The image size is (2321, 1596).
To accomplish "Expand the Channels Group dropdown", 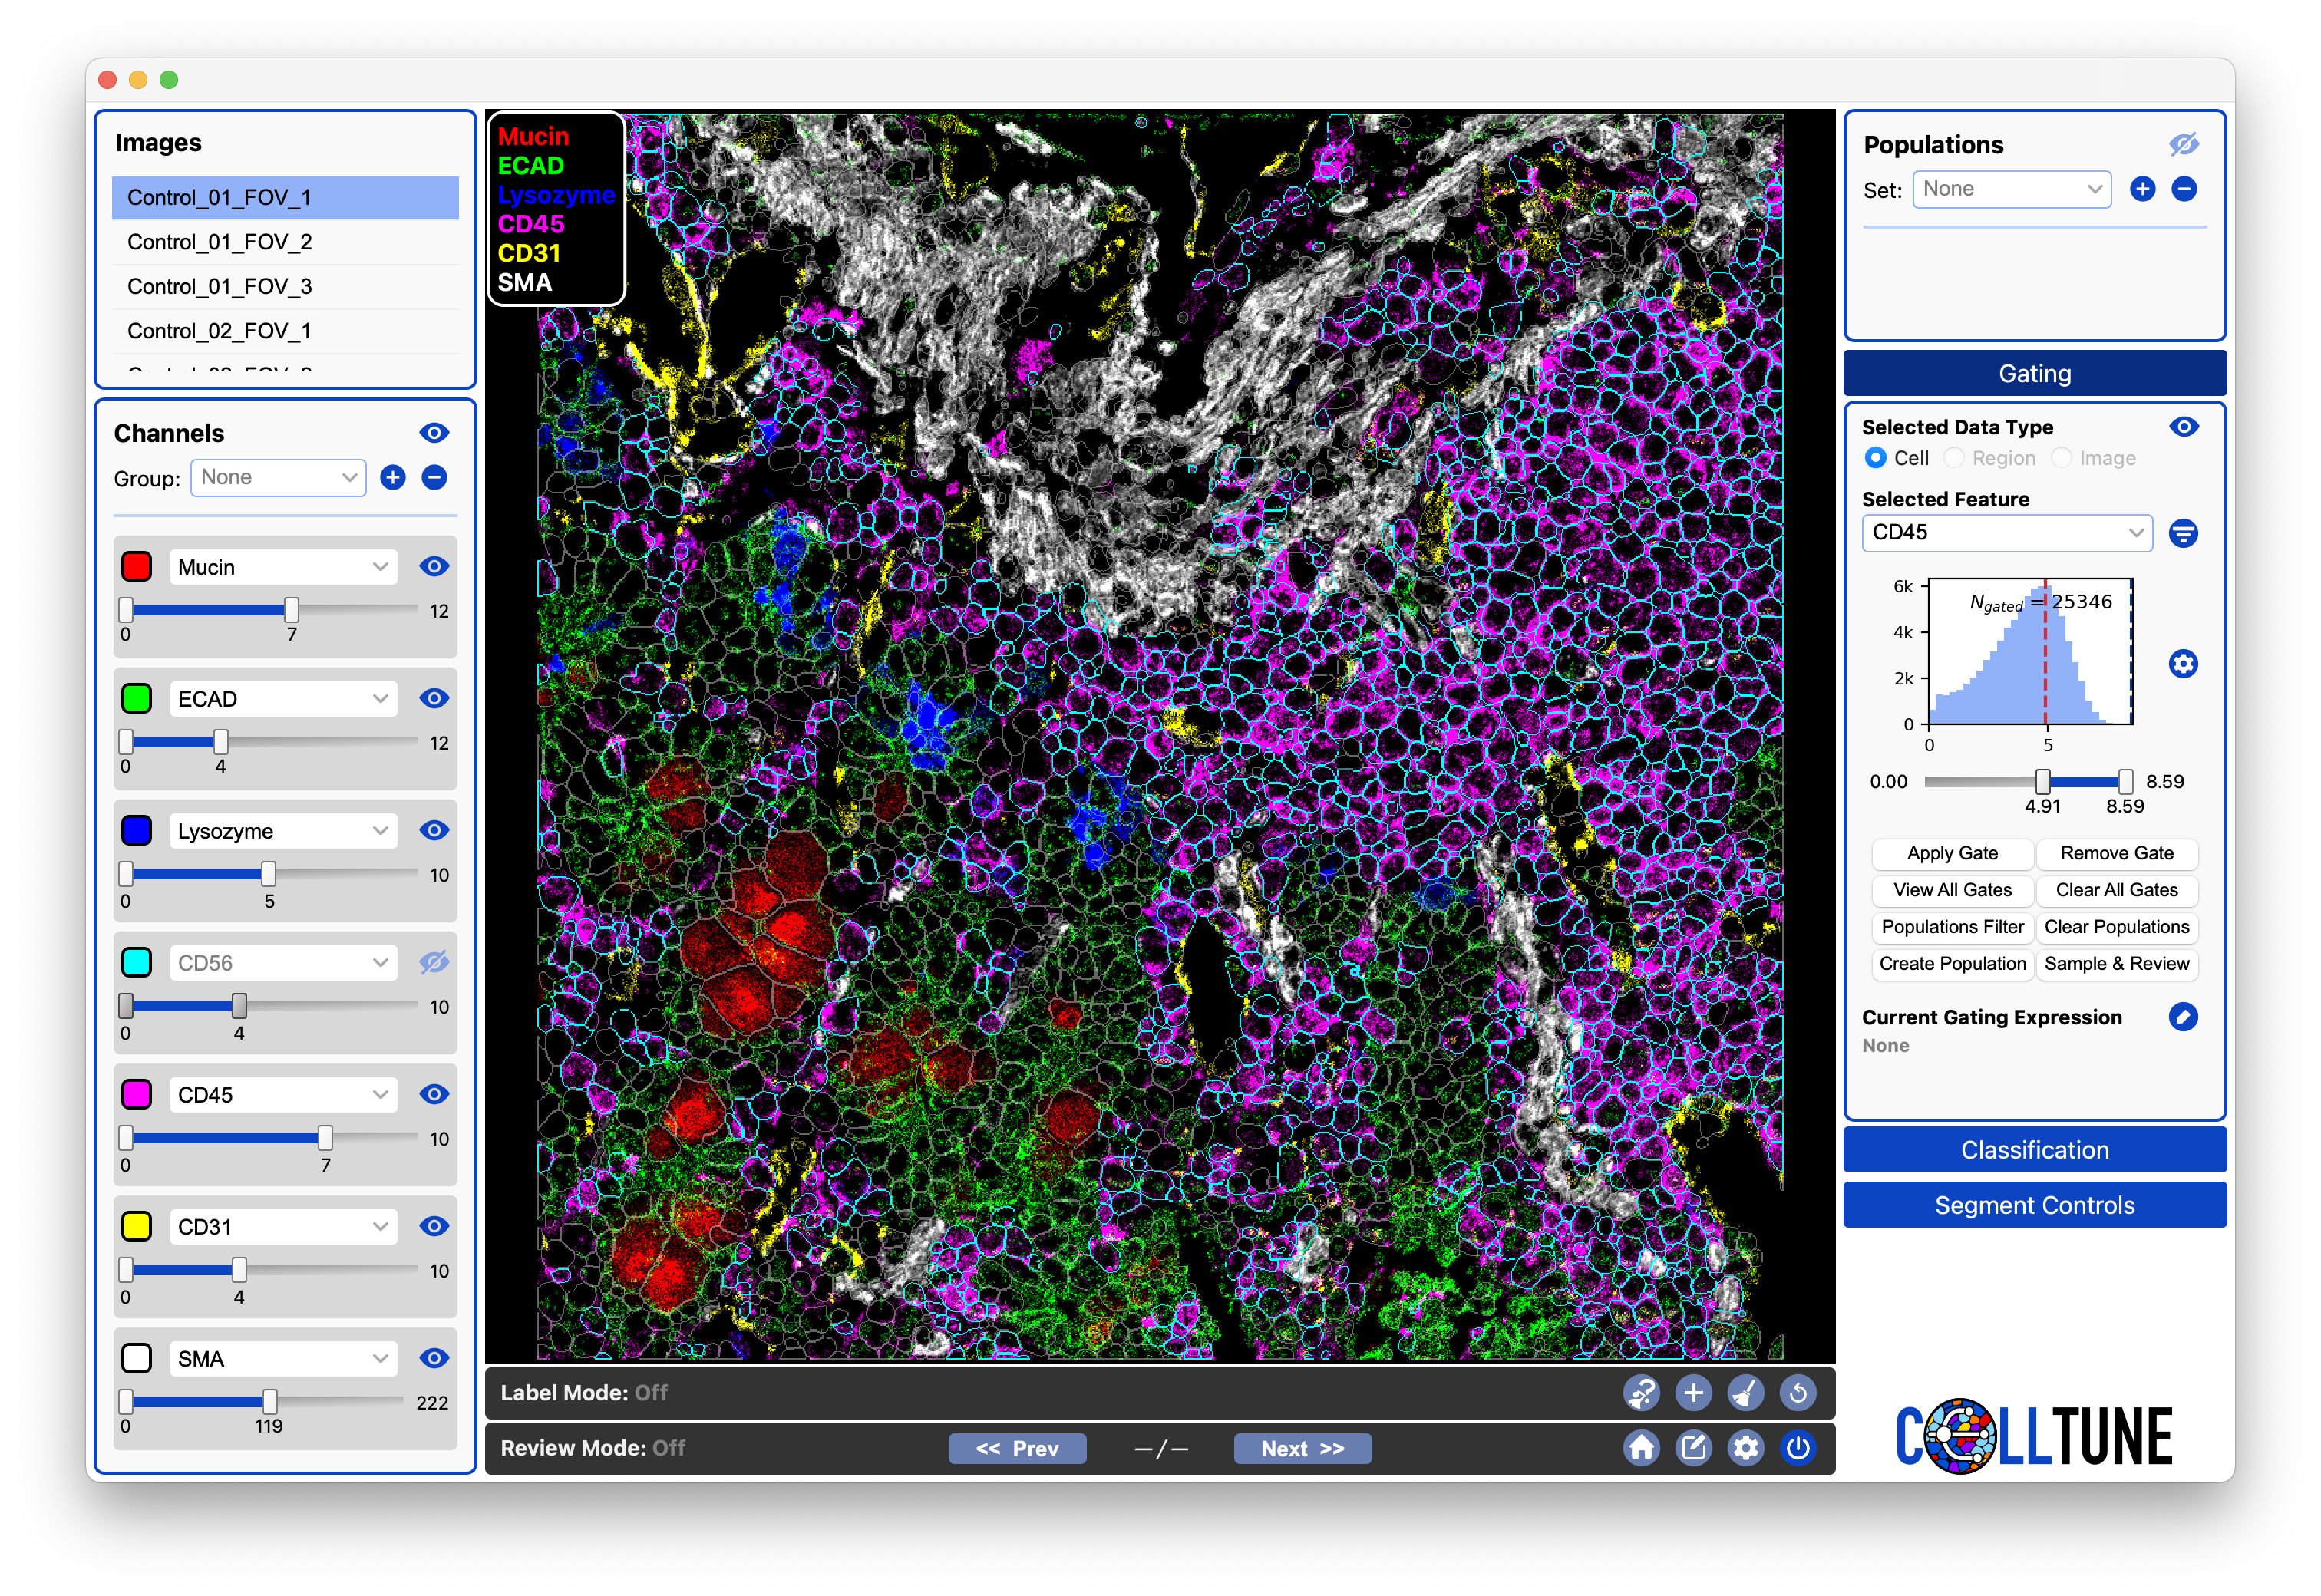I will pos(278,477).
